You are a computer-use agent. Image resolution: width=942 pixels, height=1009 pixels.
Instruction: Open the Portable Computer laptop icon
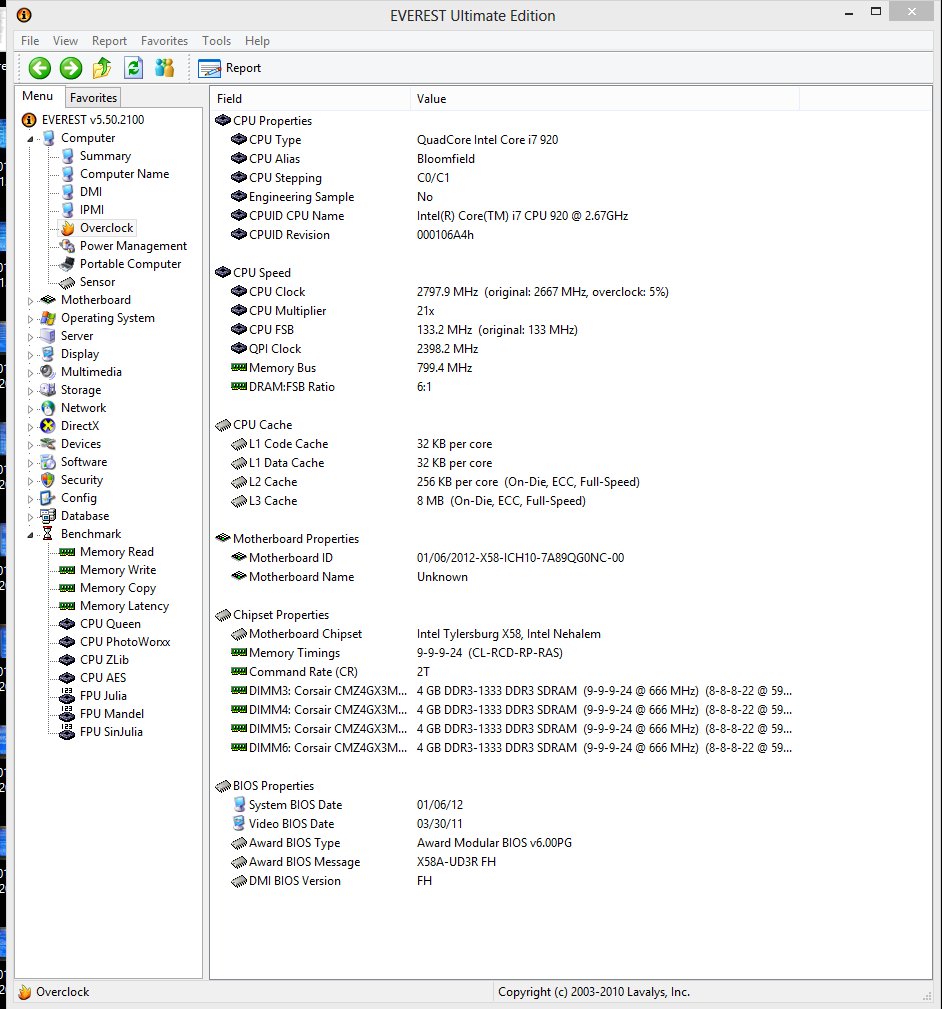click(68, 264)
